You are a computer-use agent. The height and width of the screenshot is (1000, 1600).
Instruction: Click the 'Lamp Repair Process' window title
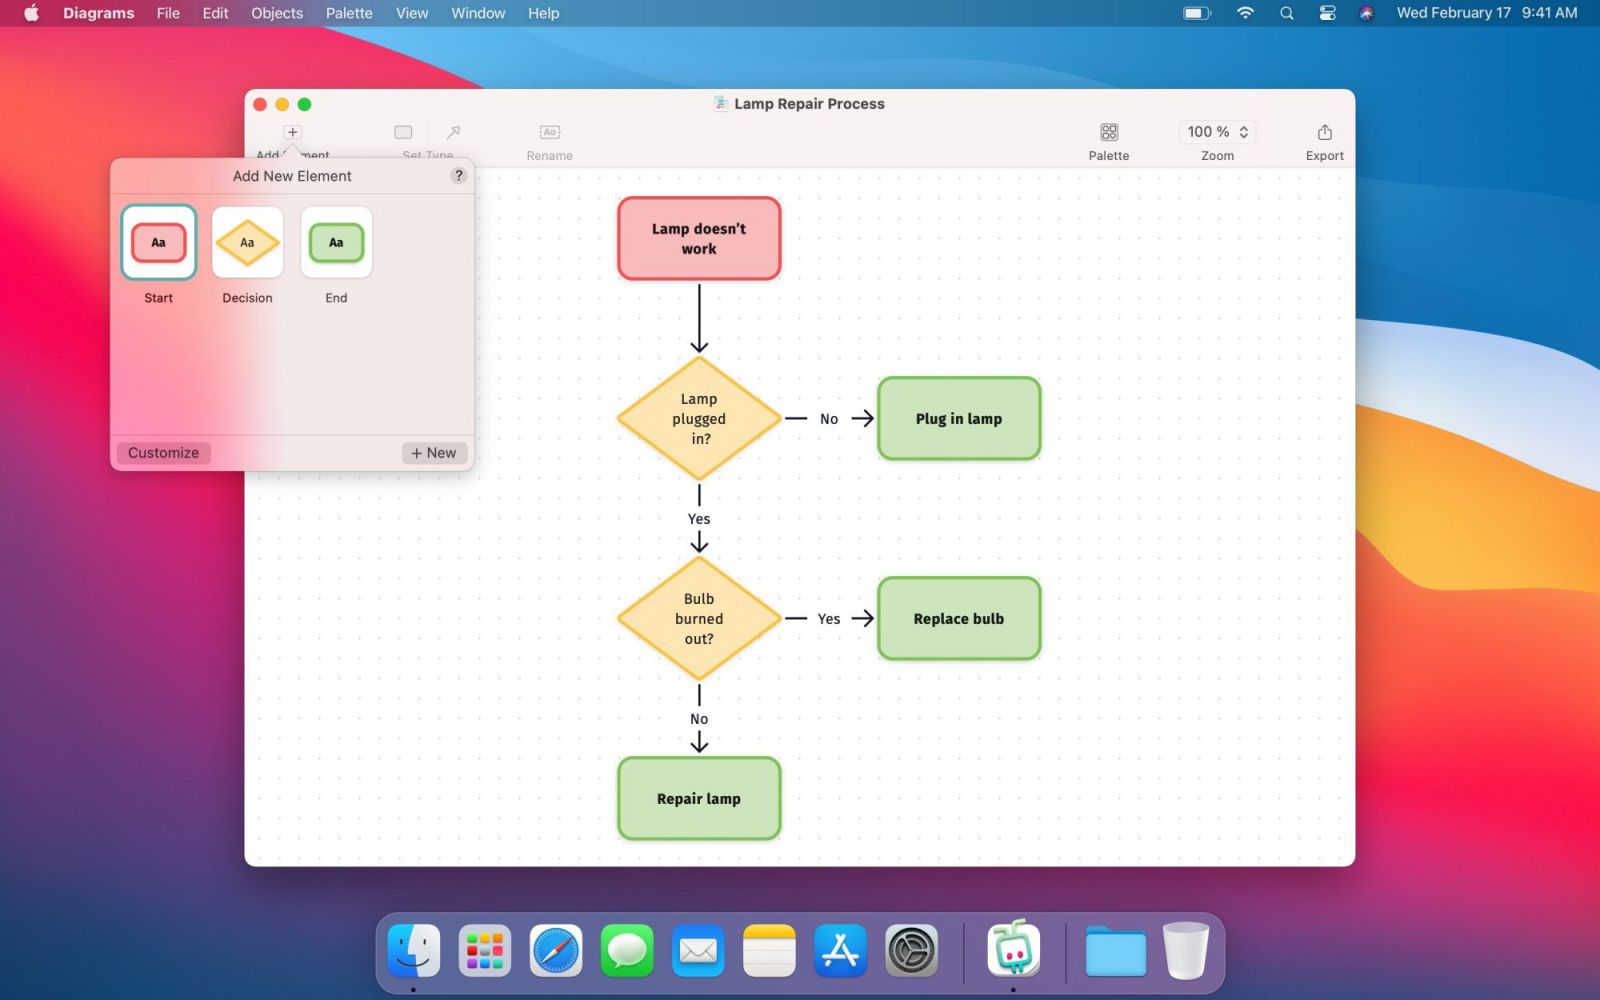(x=809, y=103)
